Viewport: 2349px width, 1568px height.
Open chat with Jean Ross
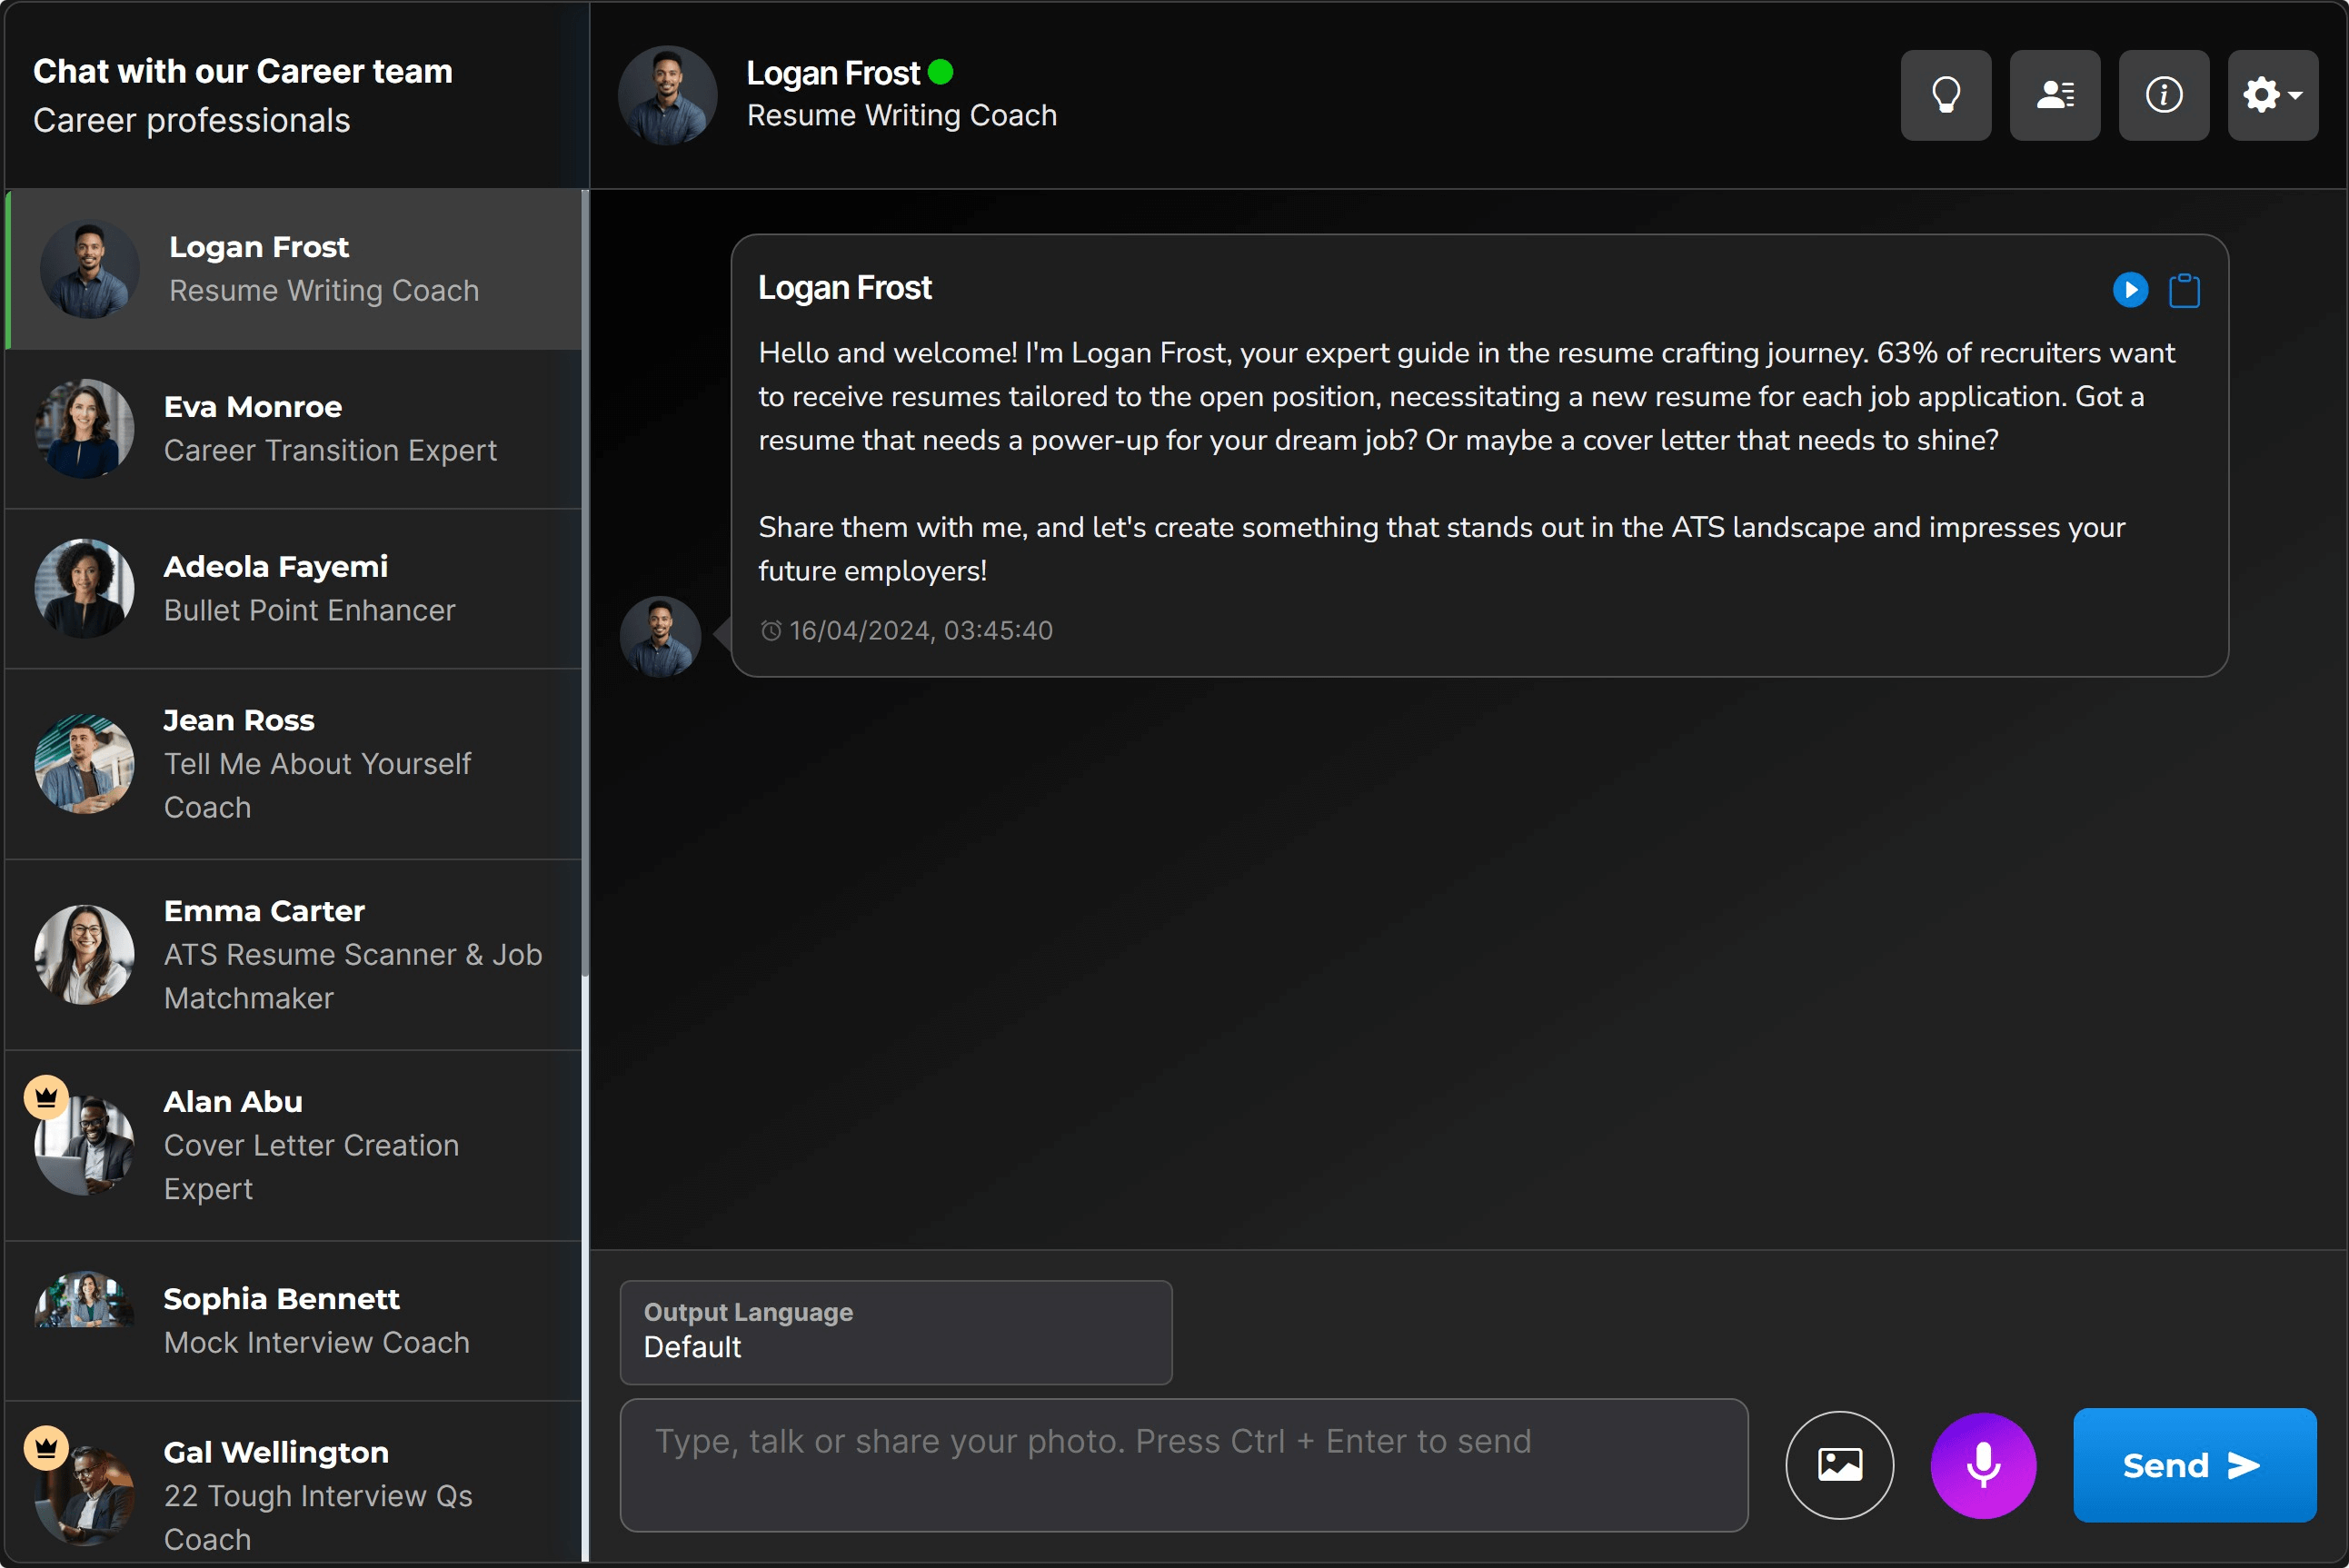coord(293,764)
